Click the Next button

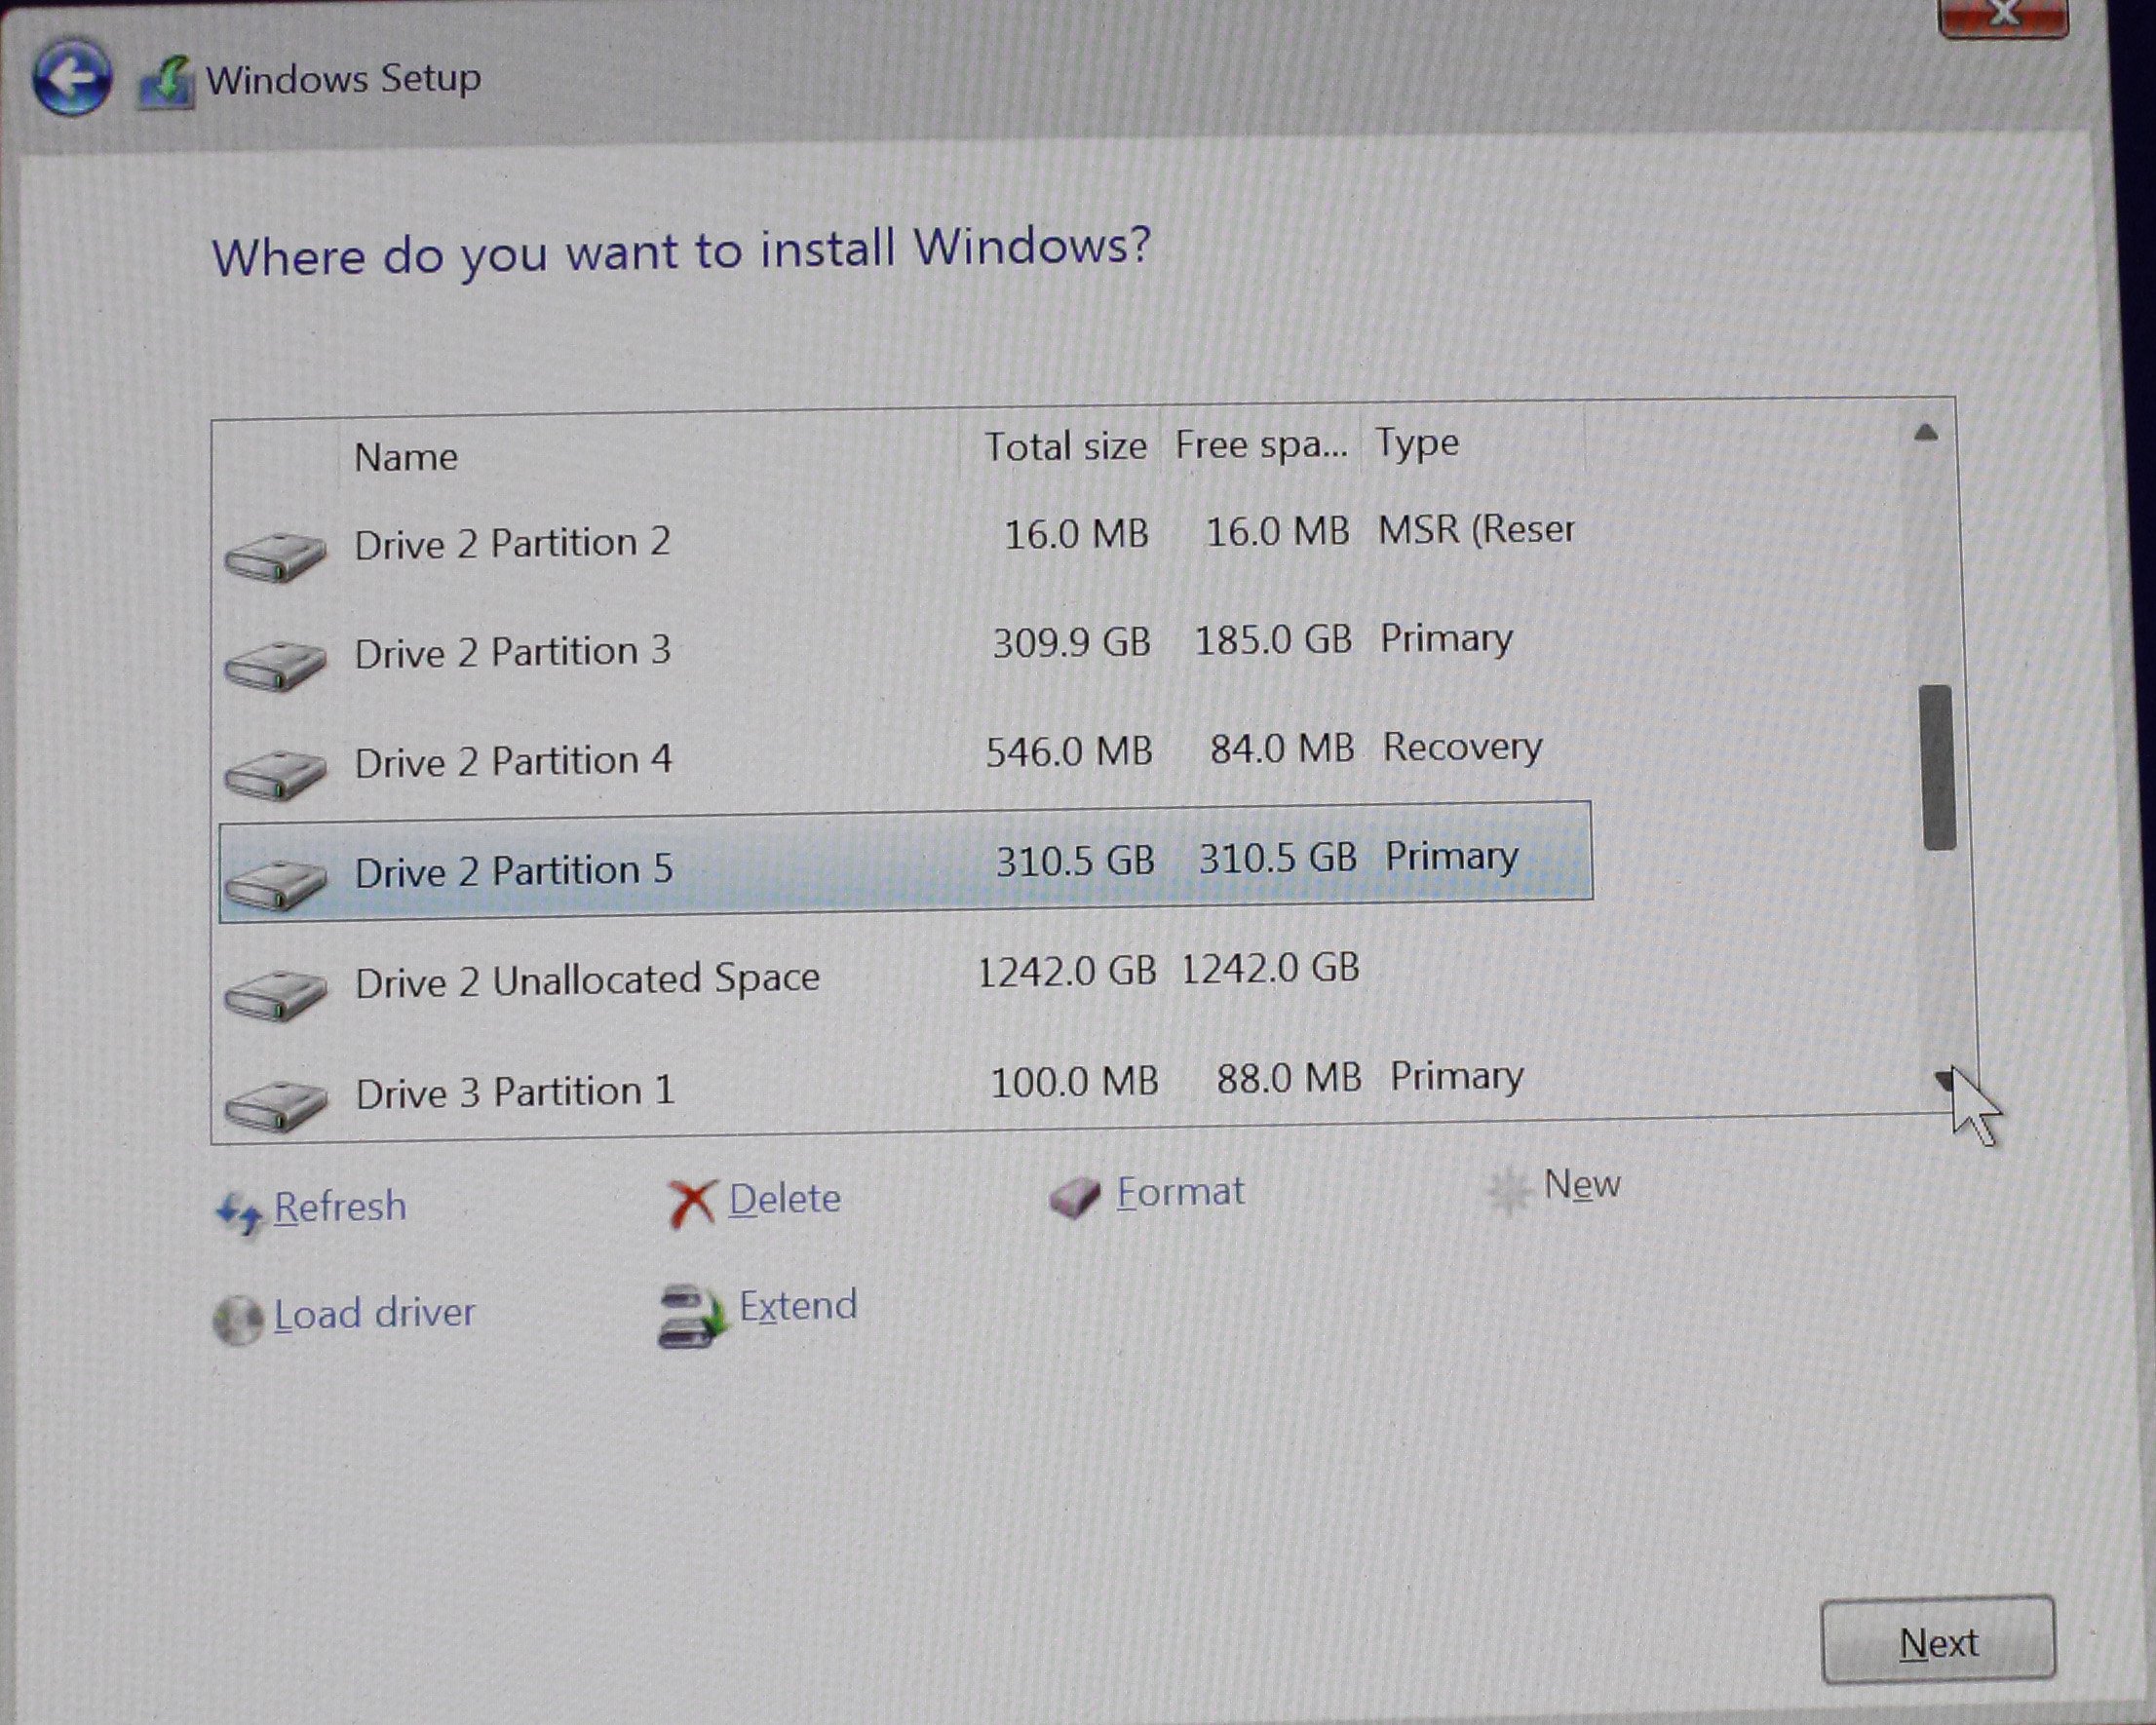[x=1938, y=1642]
